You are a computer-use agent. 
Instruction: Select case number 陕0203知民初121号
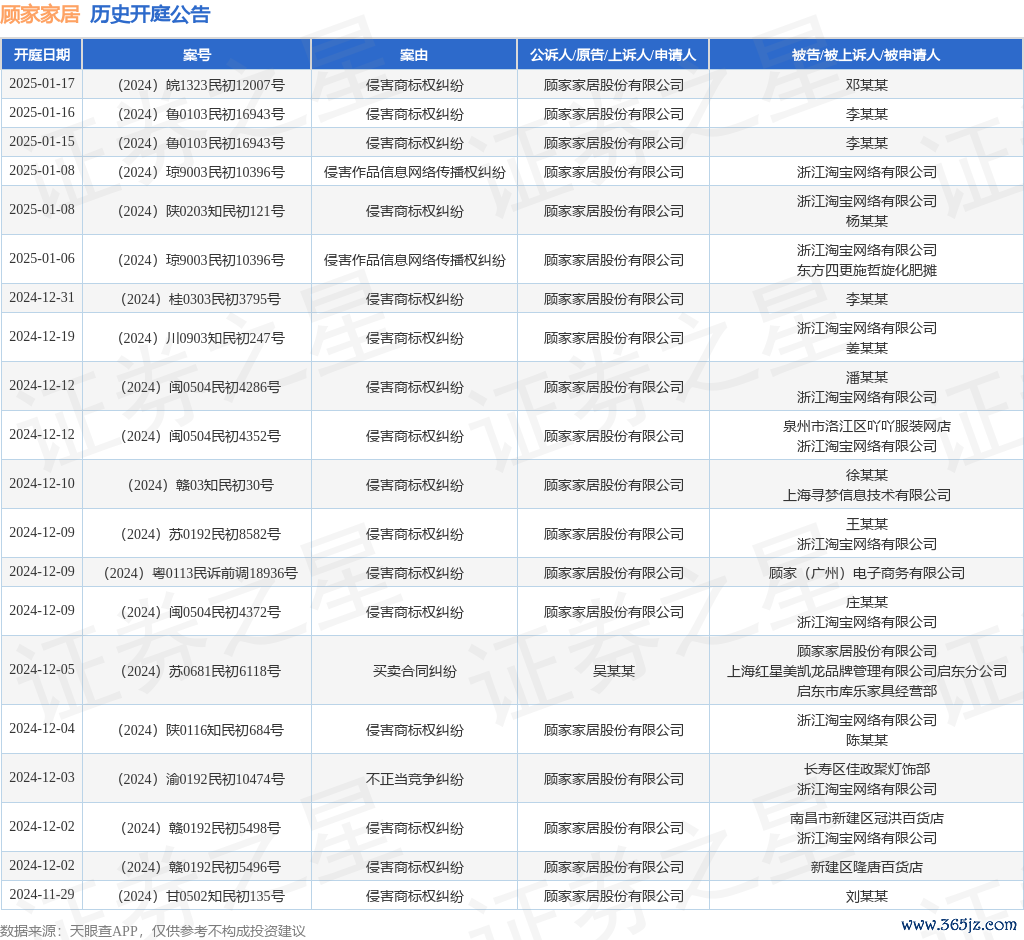tap(201, 211)
